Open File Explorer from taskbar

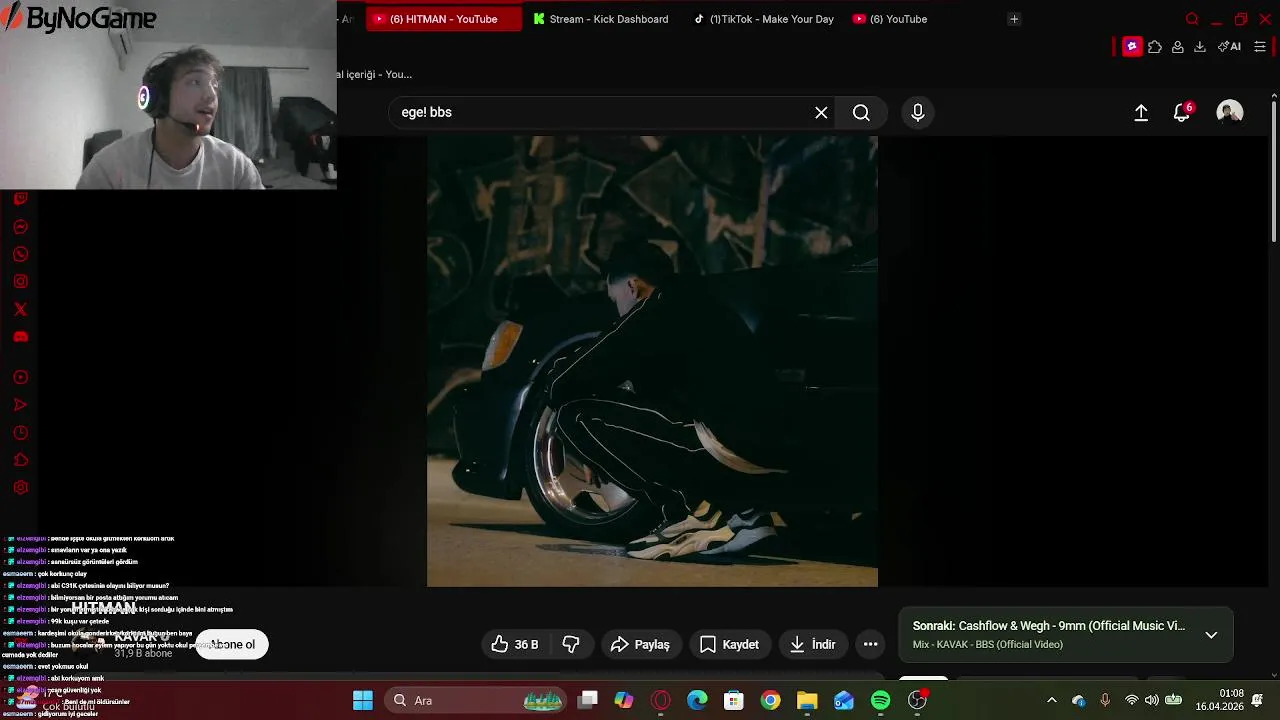tap(807, 700)
